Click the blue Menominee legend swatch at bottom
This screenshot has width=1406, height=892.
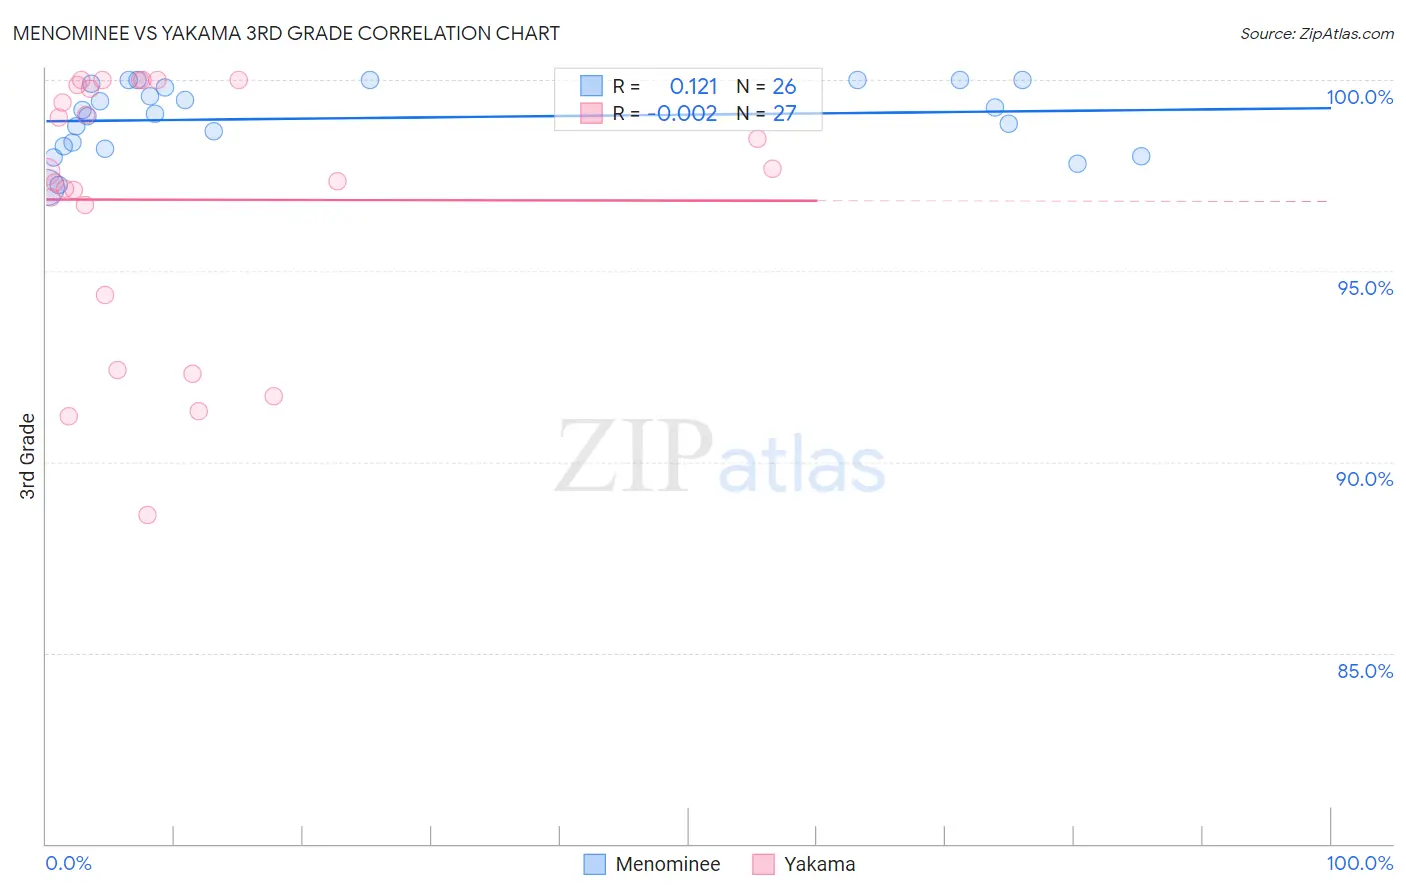[595, 864]
